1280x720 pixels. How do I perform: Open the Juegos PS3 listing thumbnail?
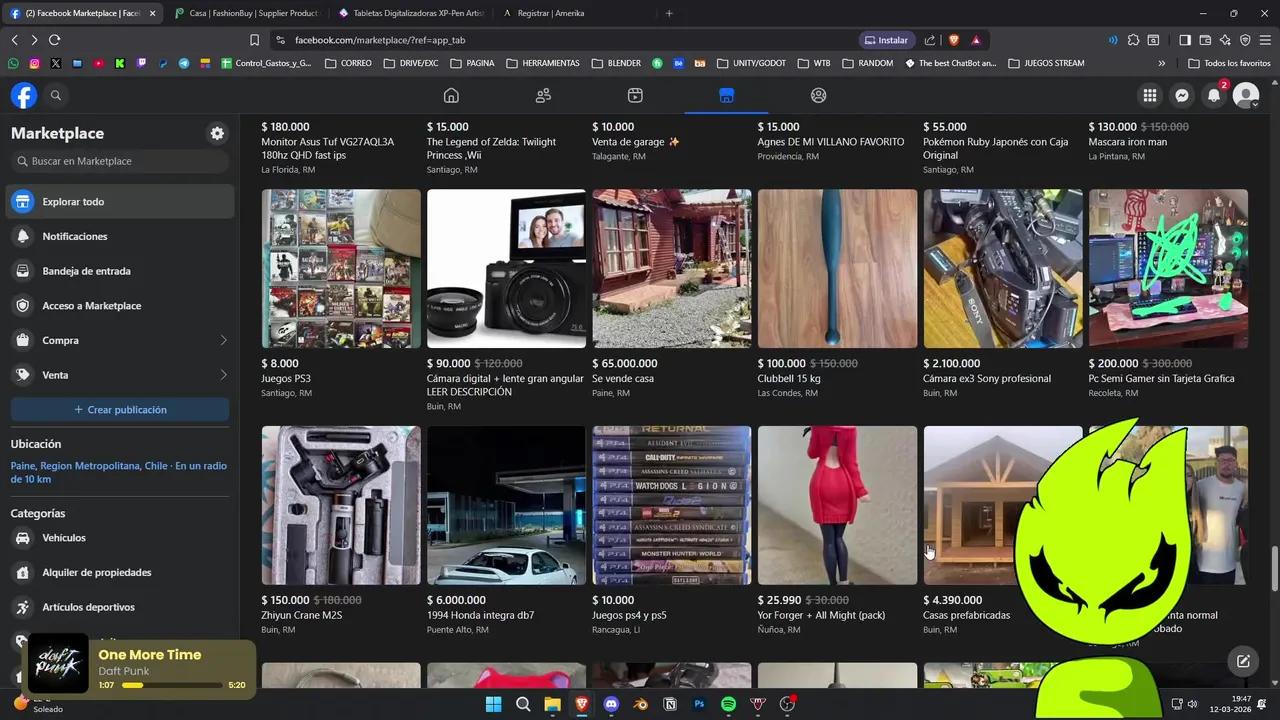[341, 269]
